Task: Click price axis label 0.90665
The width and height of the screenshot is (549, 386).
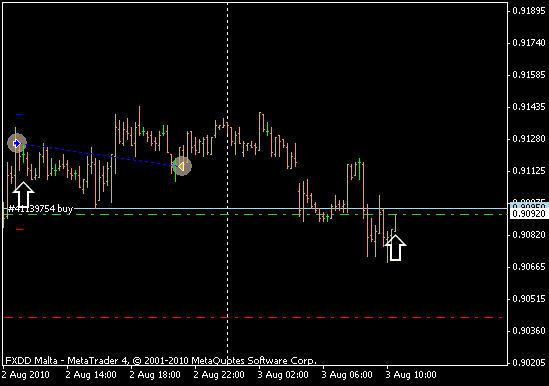Action: coord(529,267)
